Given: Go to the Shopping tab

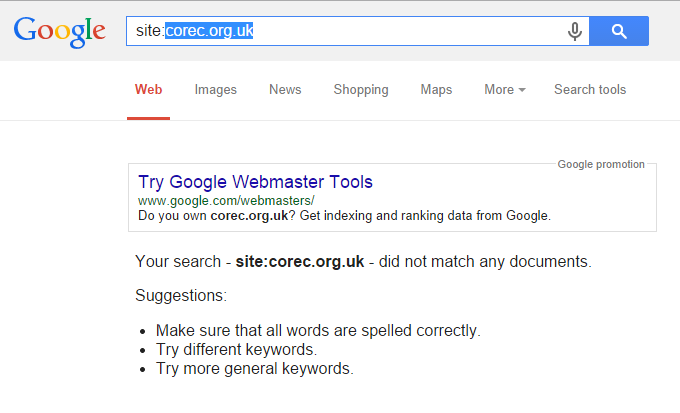Looking at the screenshot, I should pos(361,89).
